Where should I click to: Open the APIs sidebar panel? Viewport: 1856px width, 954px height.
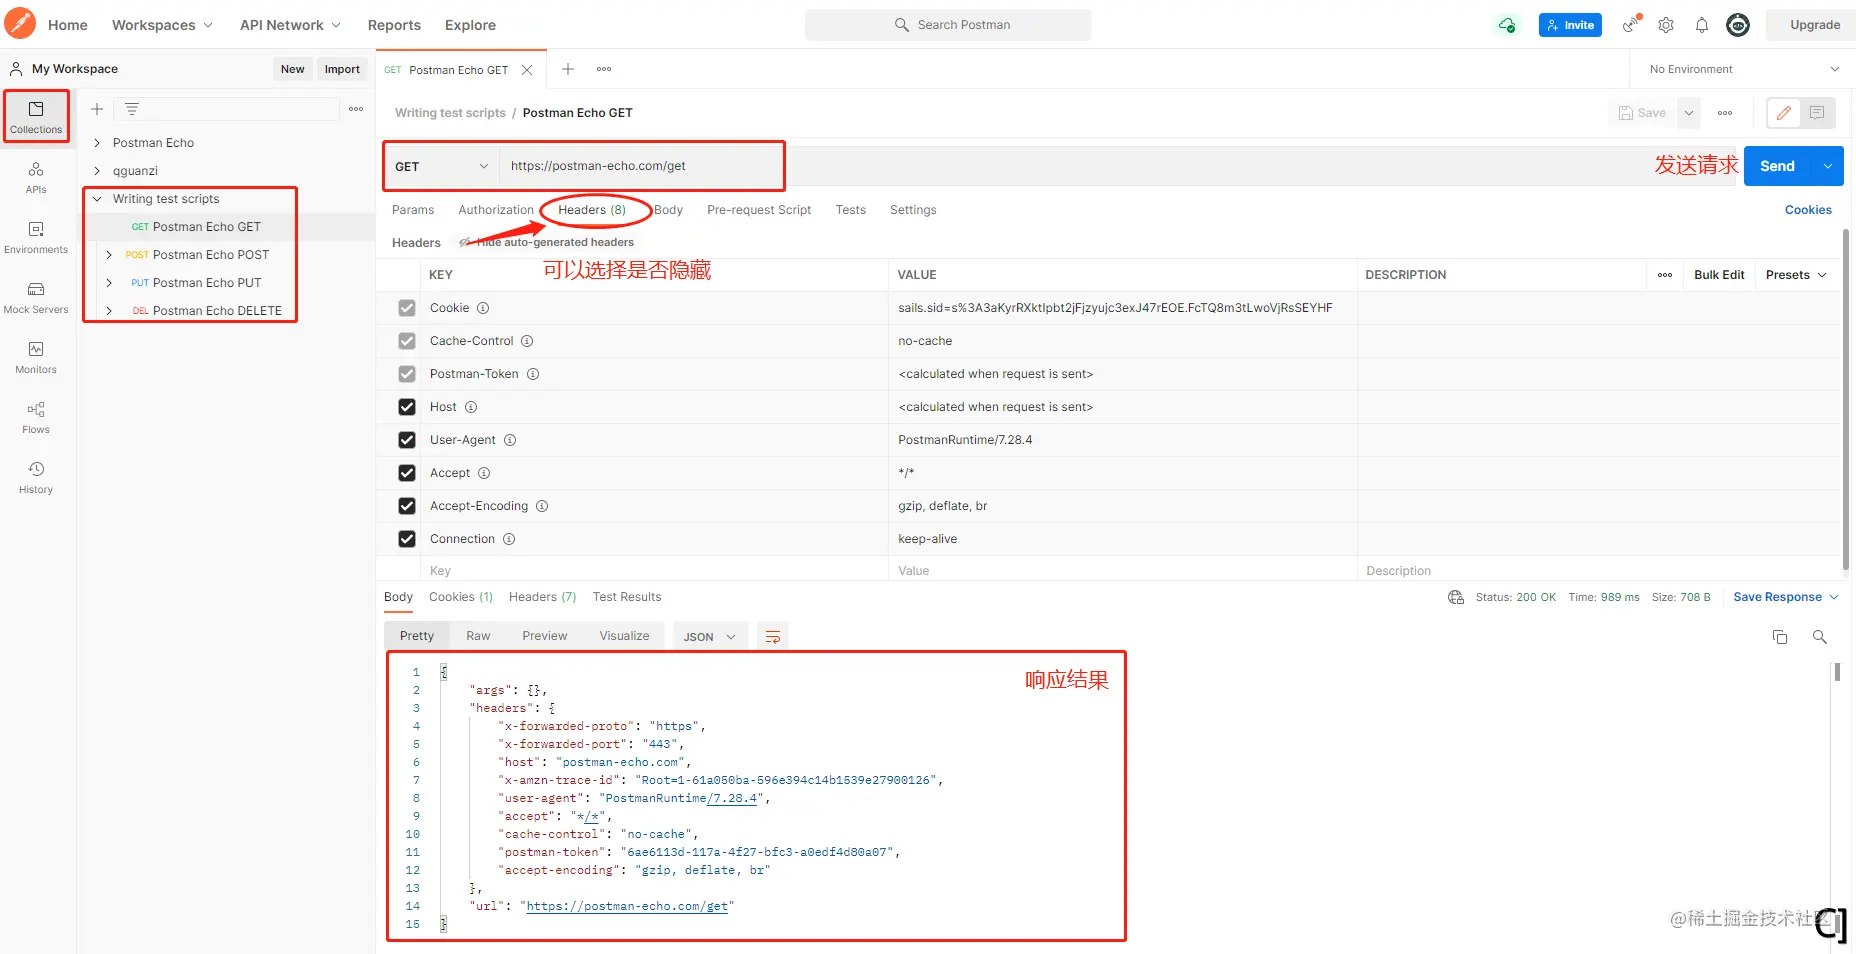pos(36,177)
